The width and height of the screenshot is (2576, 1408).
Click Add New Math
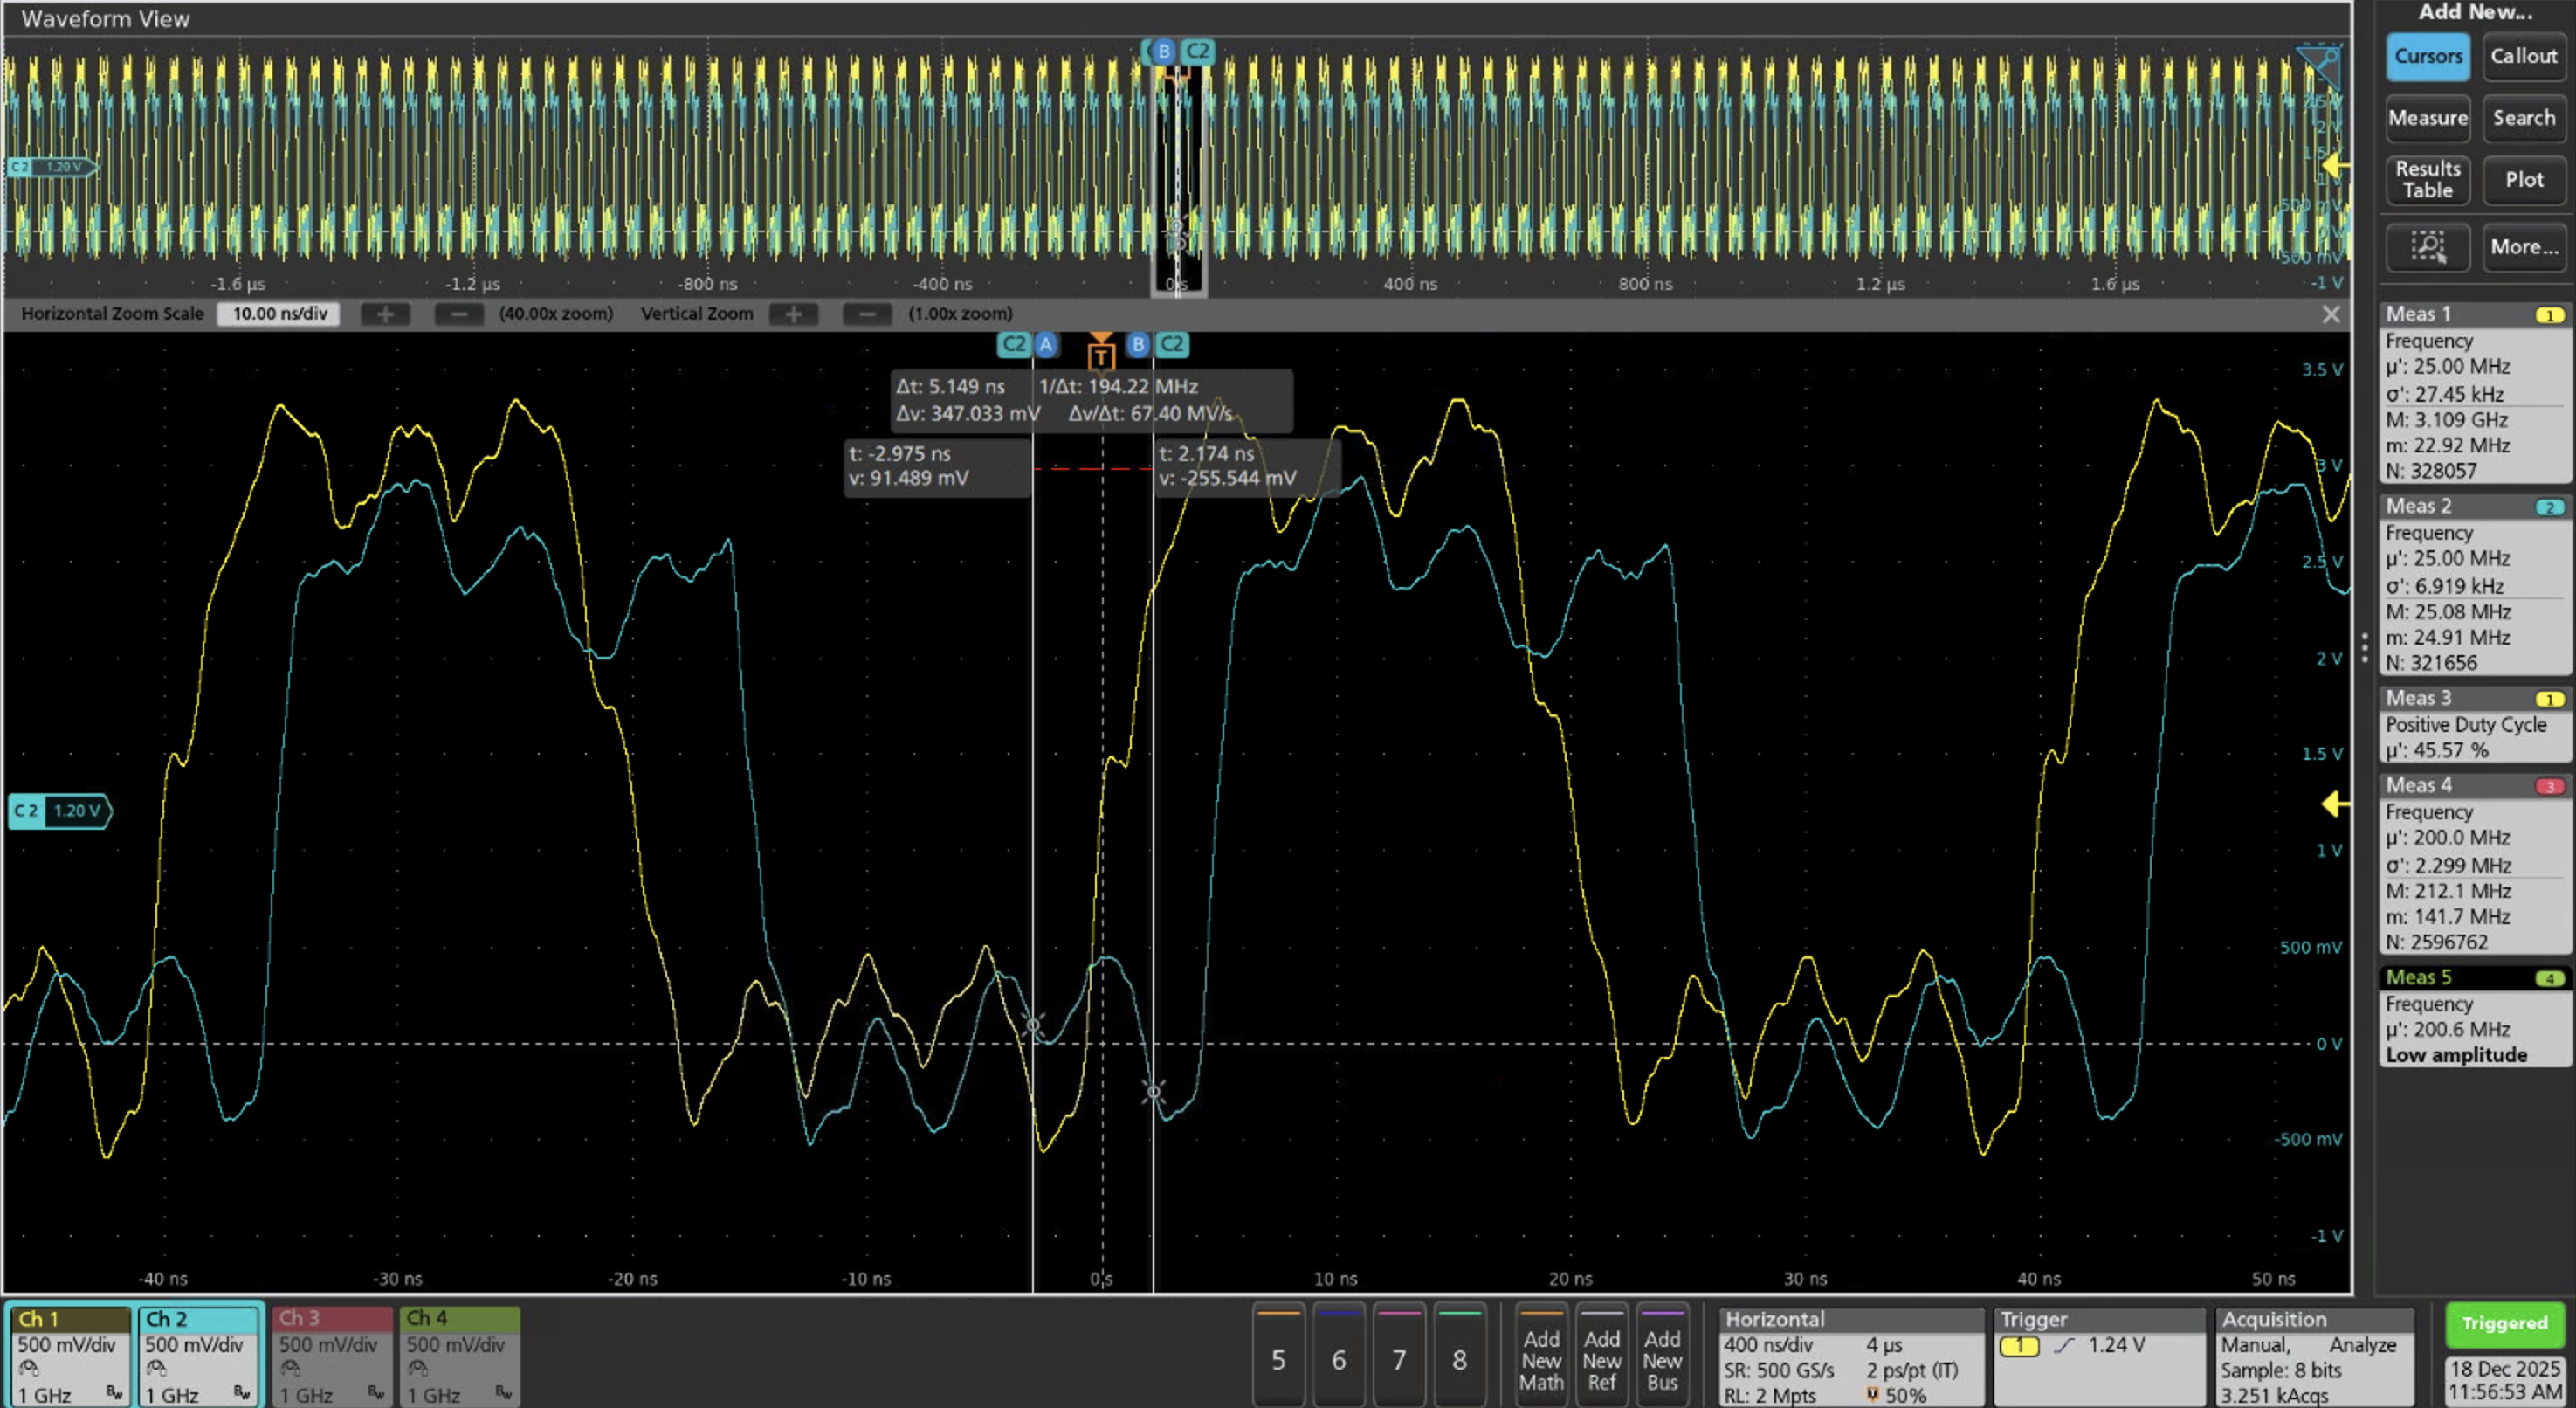tap(1541, 1356)
